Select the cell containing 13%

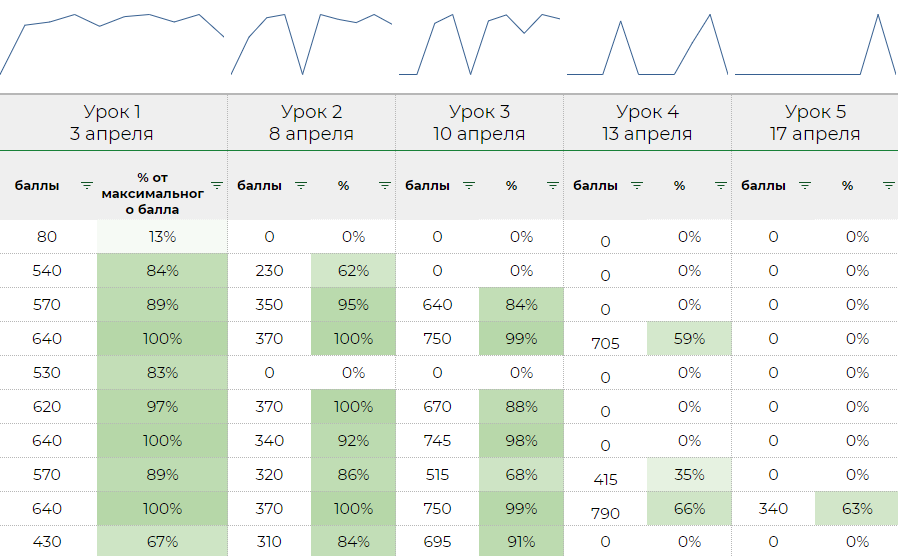[x=162, y=237]
